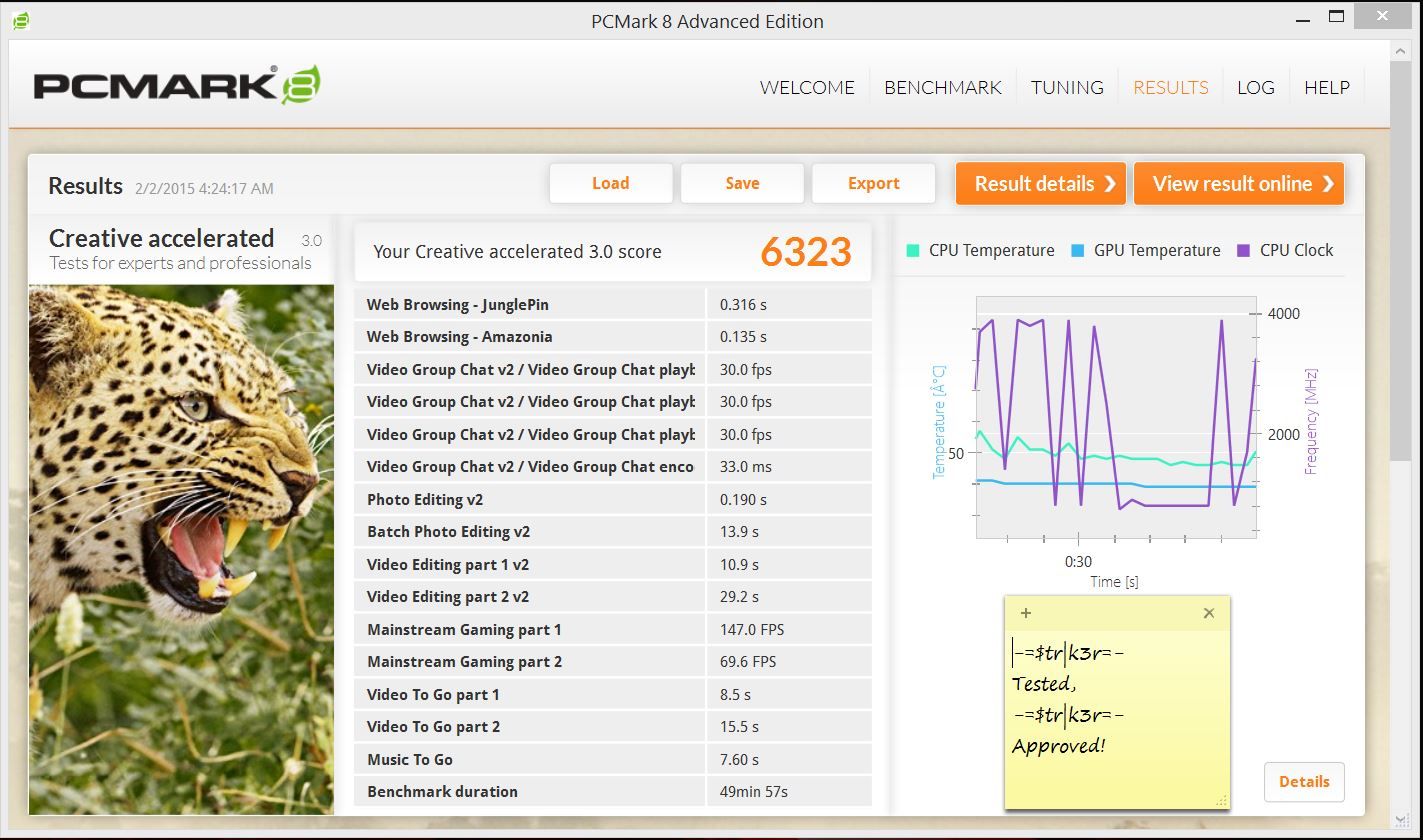Viewport: 1423px width, 840px height.
Task: Go to the LOG tab
Action: 1255,88
